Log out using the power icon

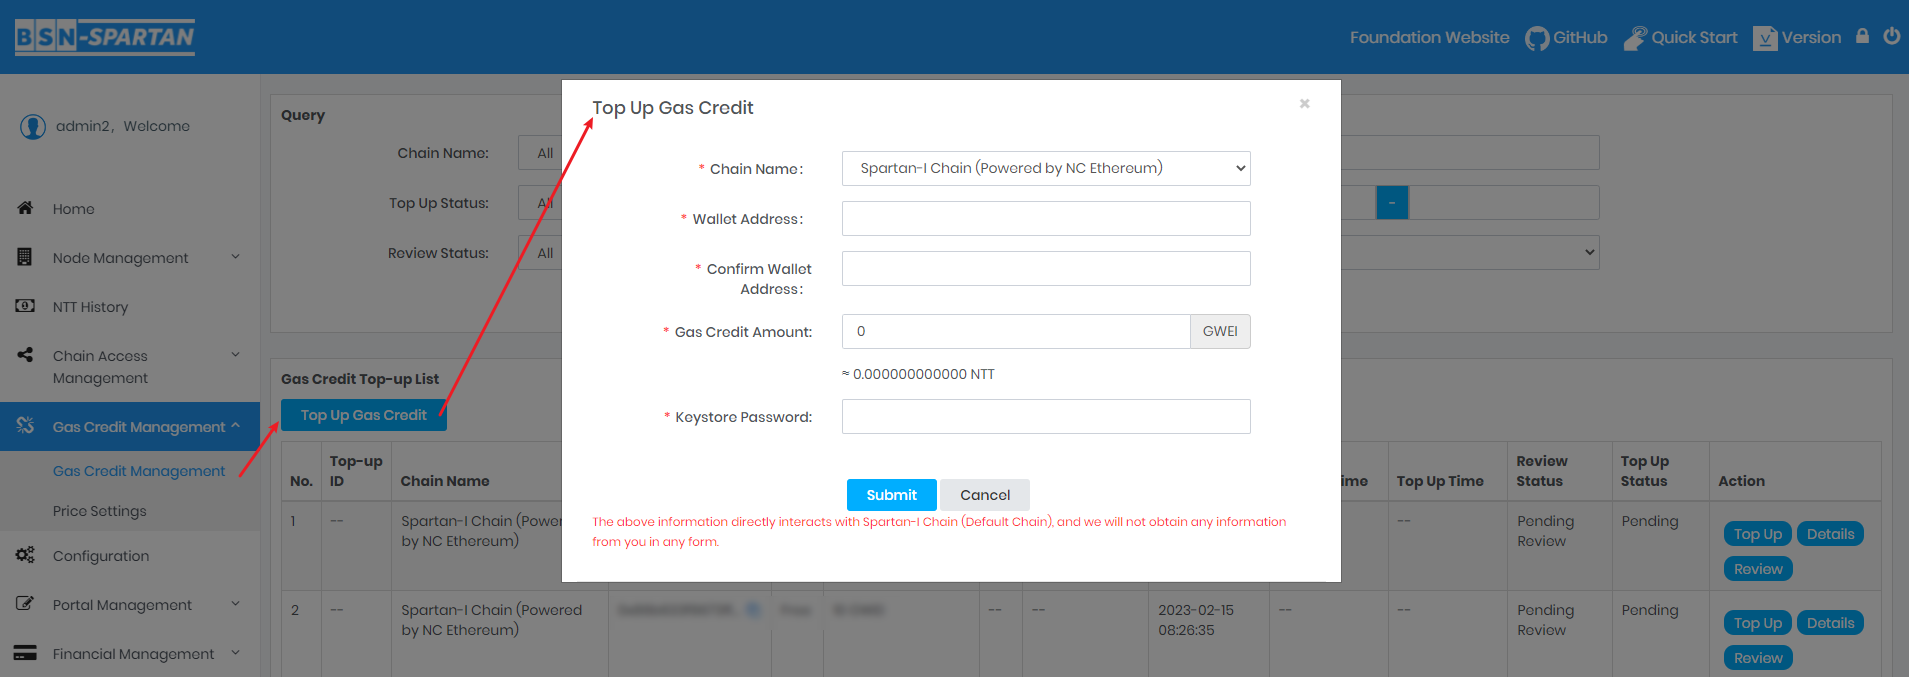pyautogui.click(x=1891, y=36)
